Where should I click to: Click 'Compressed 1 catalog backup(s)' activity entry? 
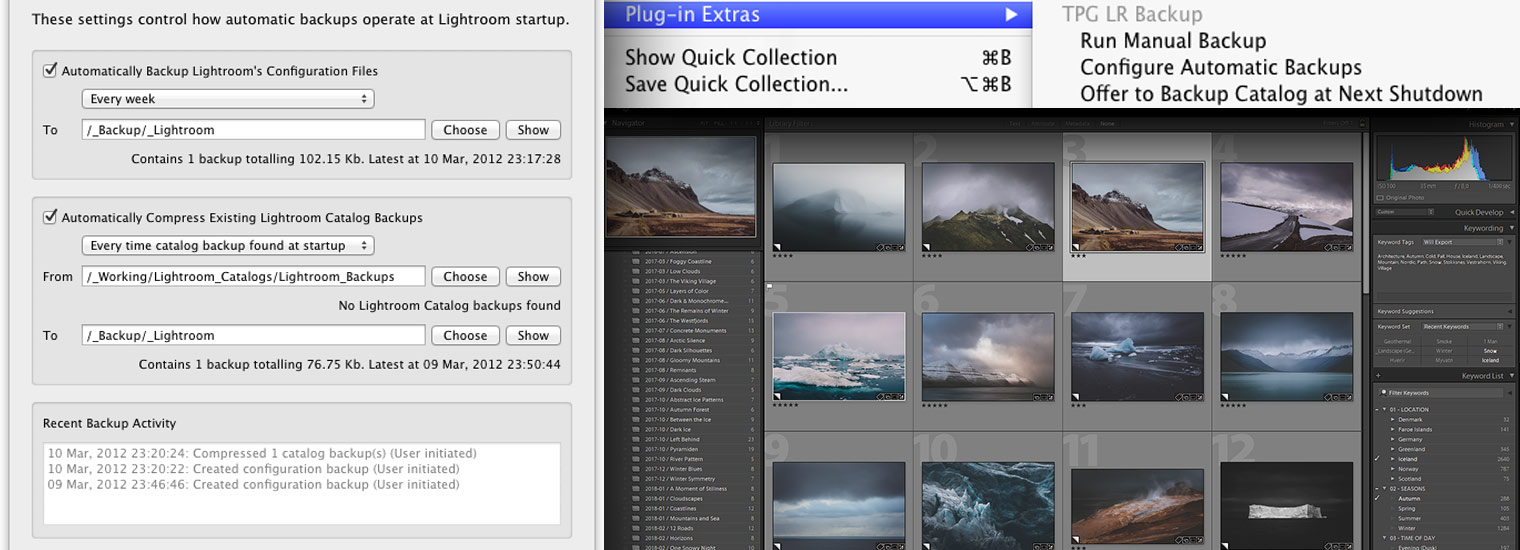click(262, 453)
